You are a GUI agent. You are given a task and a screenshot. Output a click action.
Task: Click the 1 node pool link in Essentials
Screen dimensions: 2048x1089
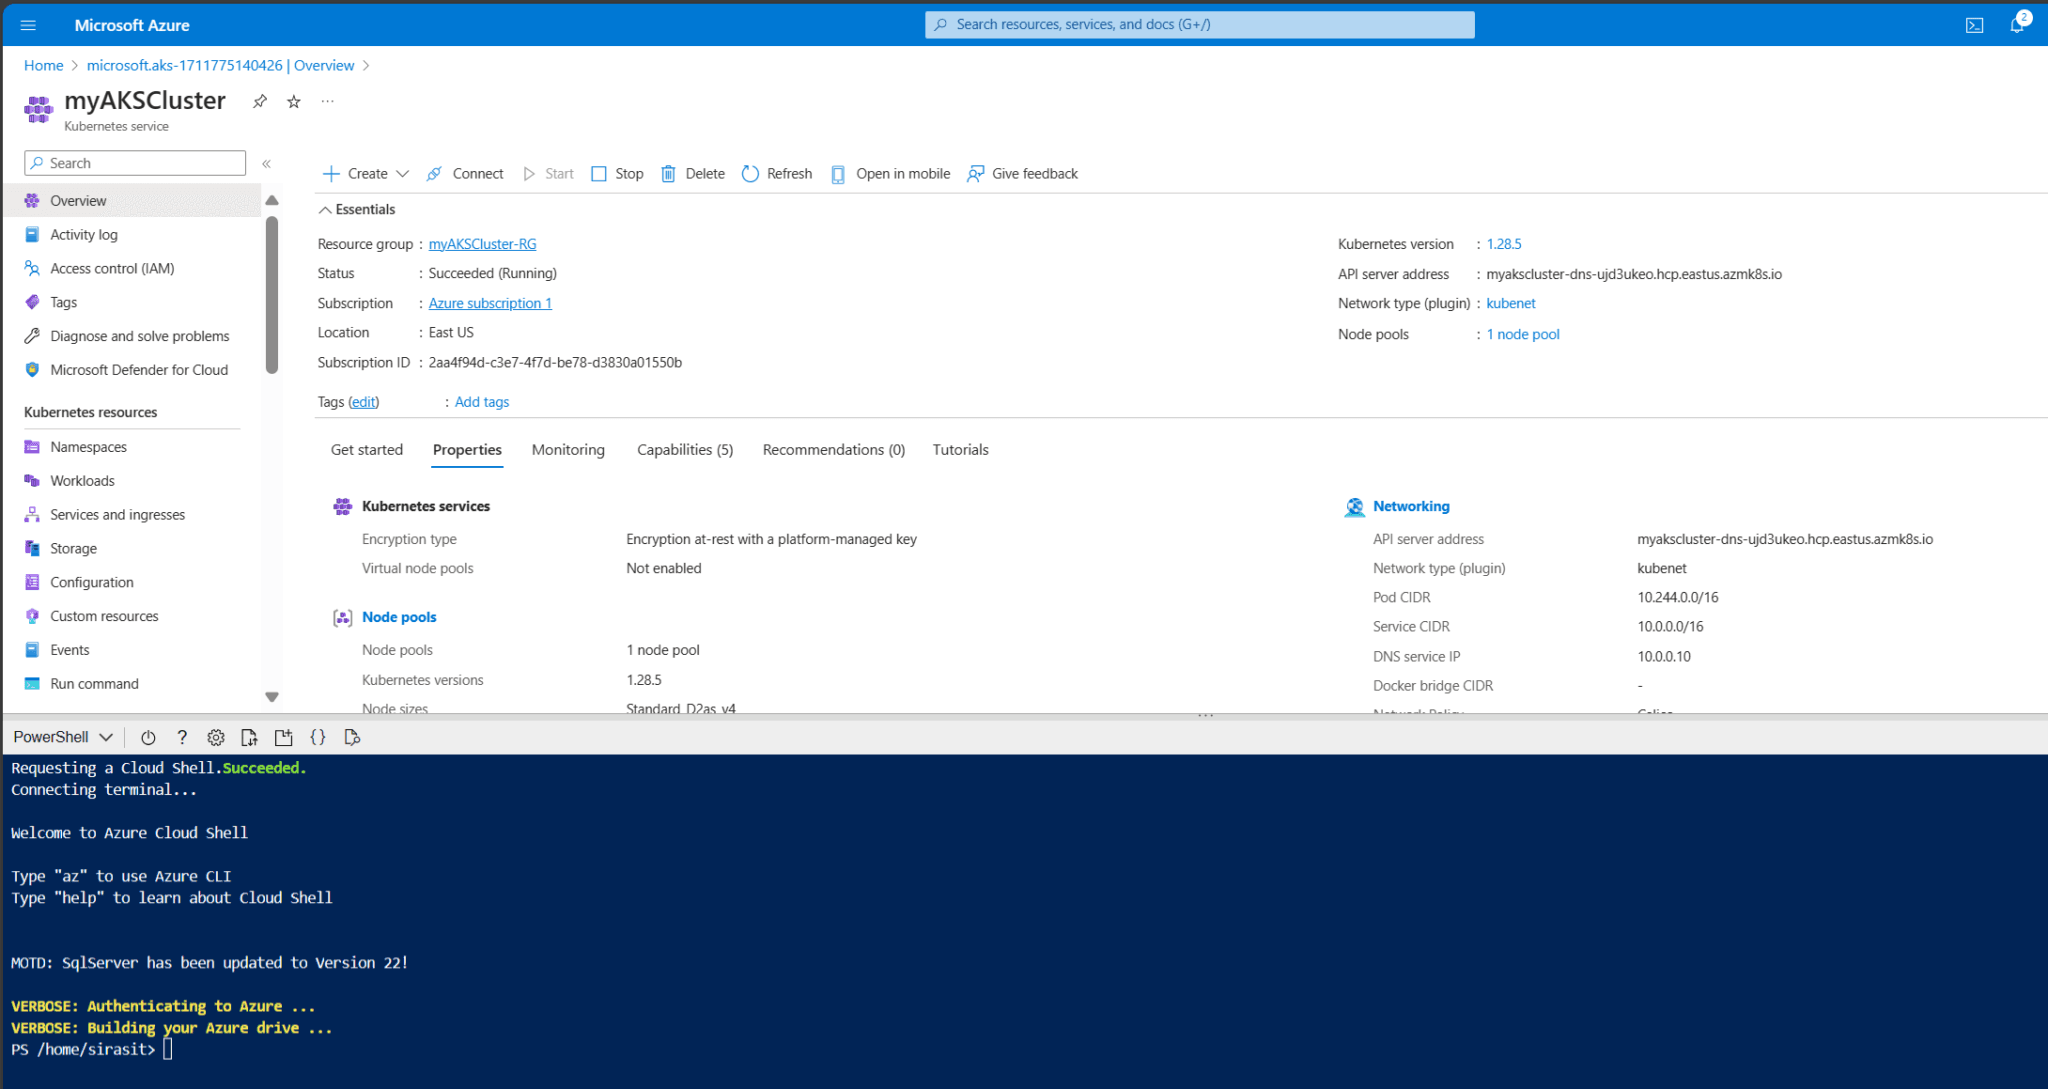coord(1523,334)
